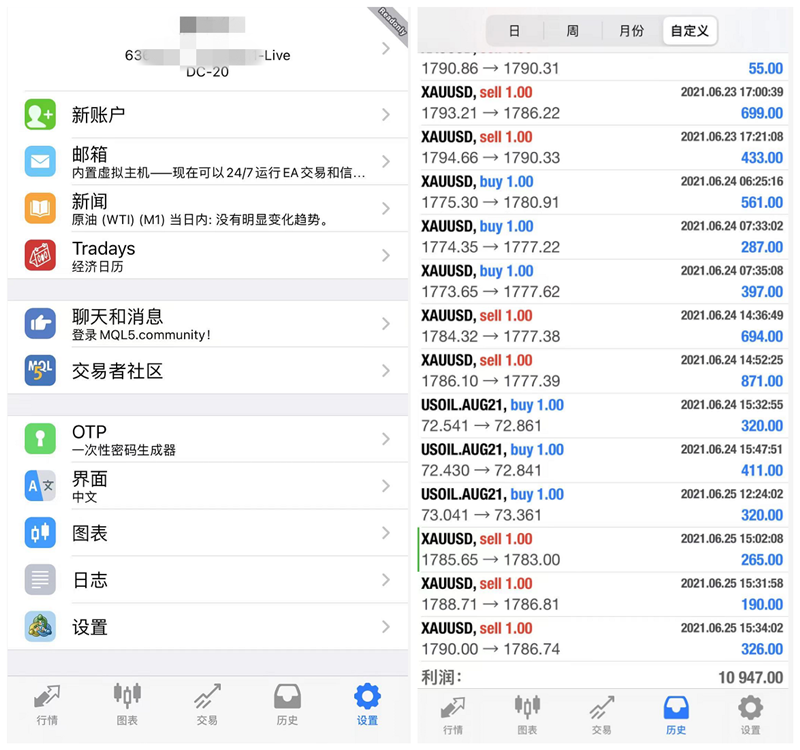The height and width of the screenshot is (750, 800).
Task: Open the MQL5 traders community icon
Action: 40,370
